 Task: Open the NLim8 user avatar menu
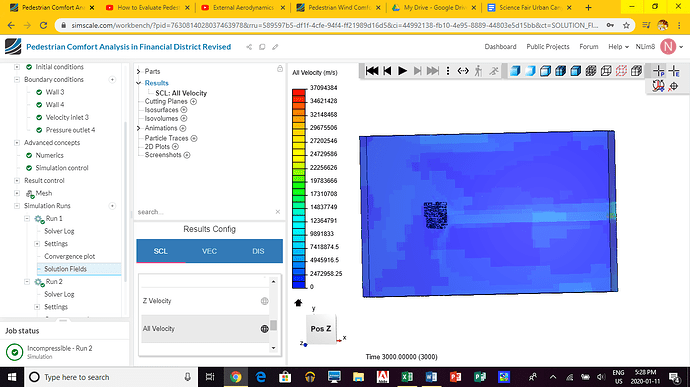tap(668, 47)
